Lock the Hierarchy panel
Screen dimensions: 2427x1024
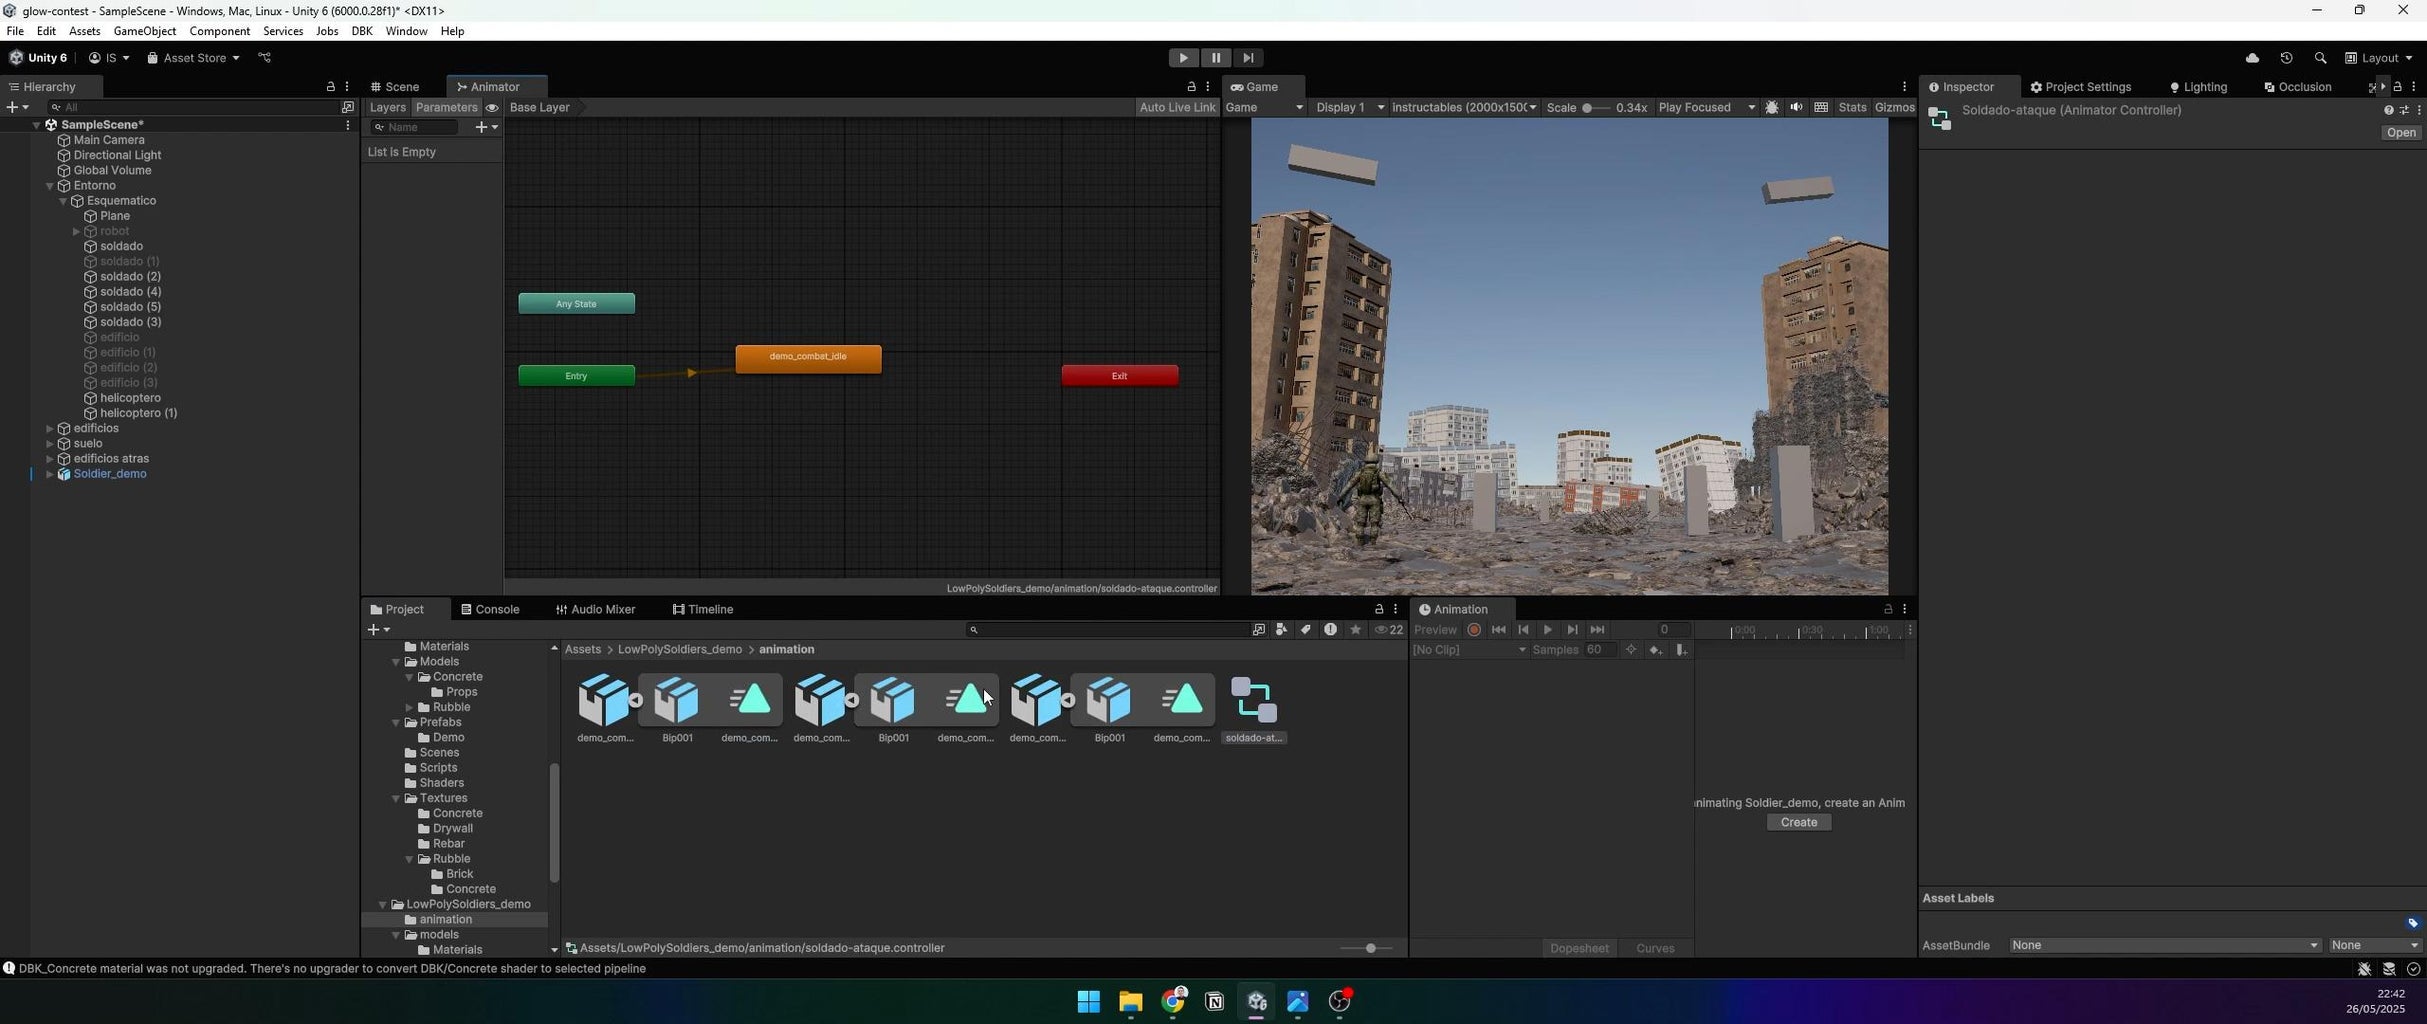click(331, 87)
